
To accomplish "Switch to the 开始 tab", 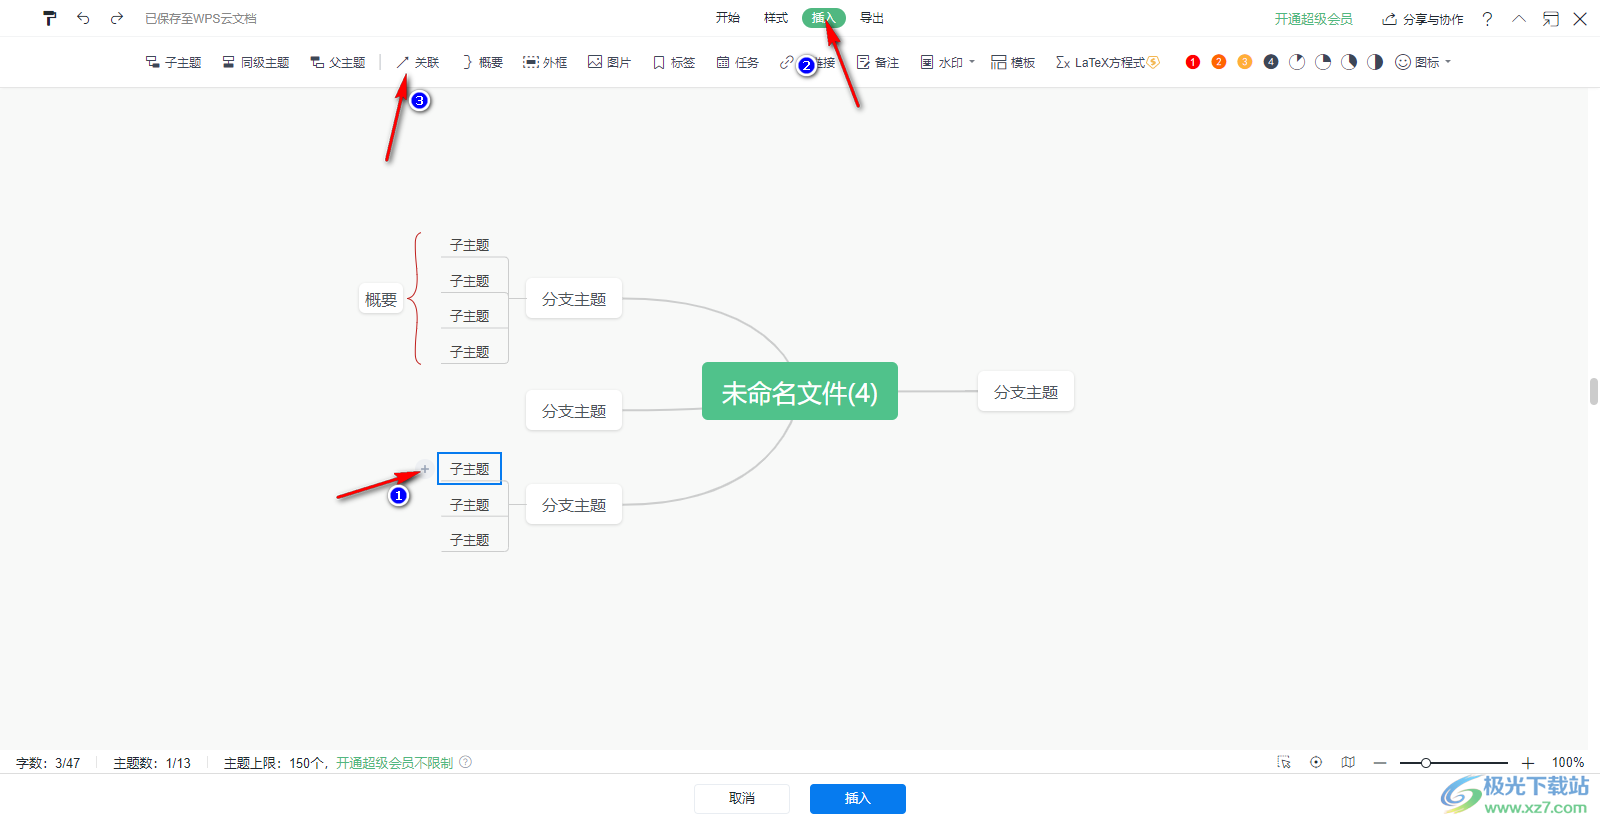I will [728, 18].
